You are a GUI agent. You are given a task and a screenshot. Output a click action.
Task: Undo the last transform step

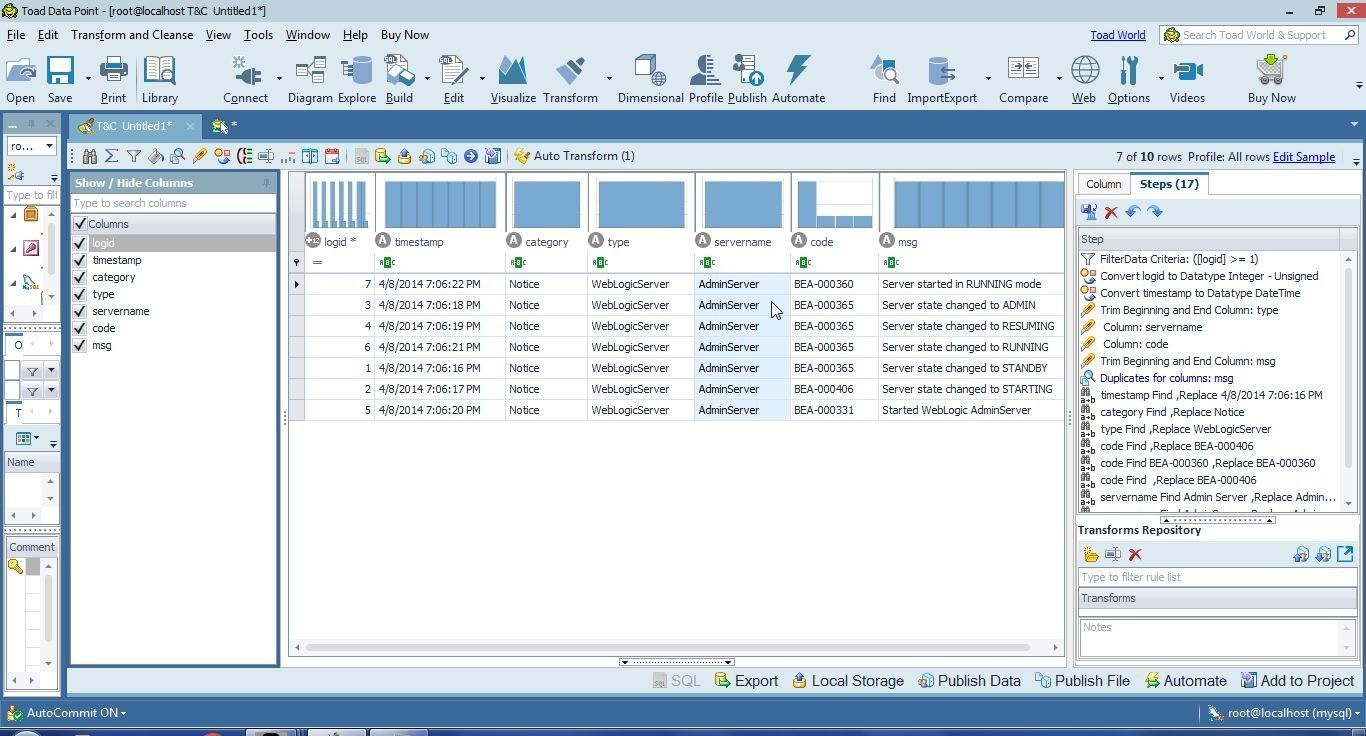(x=1133, y=212)
